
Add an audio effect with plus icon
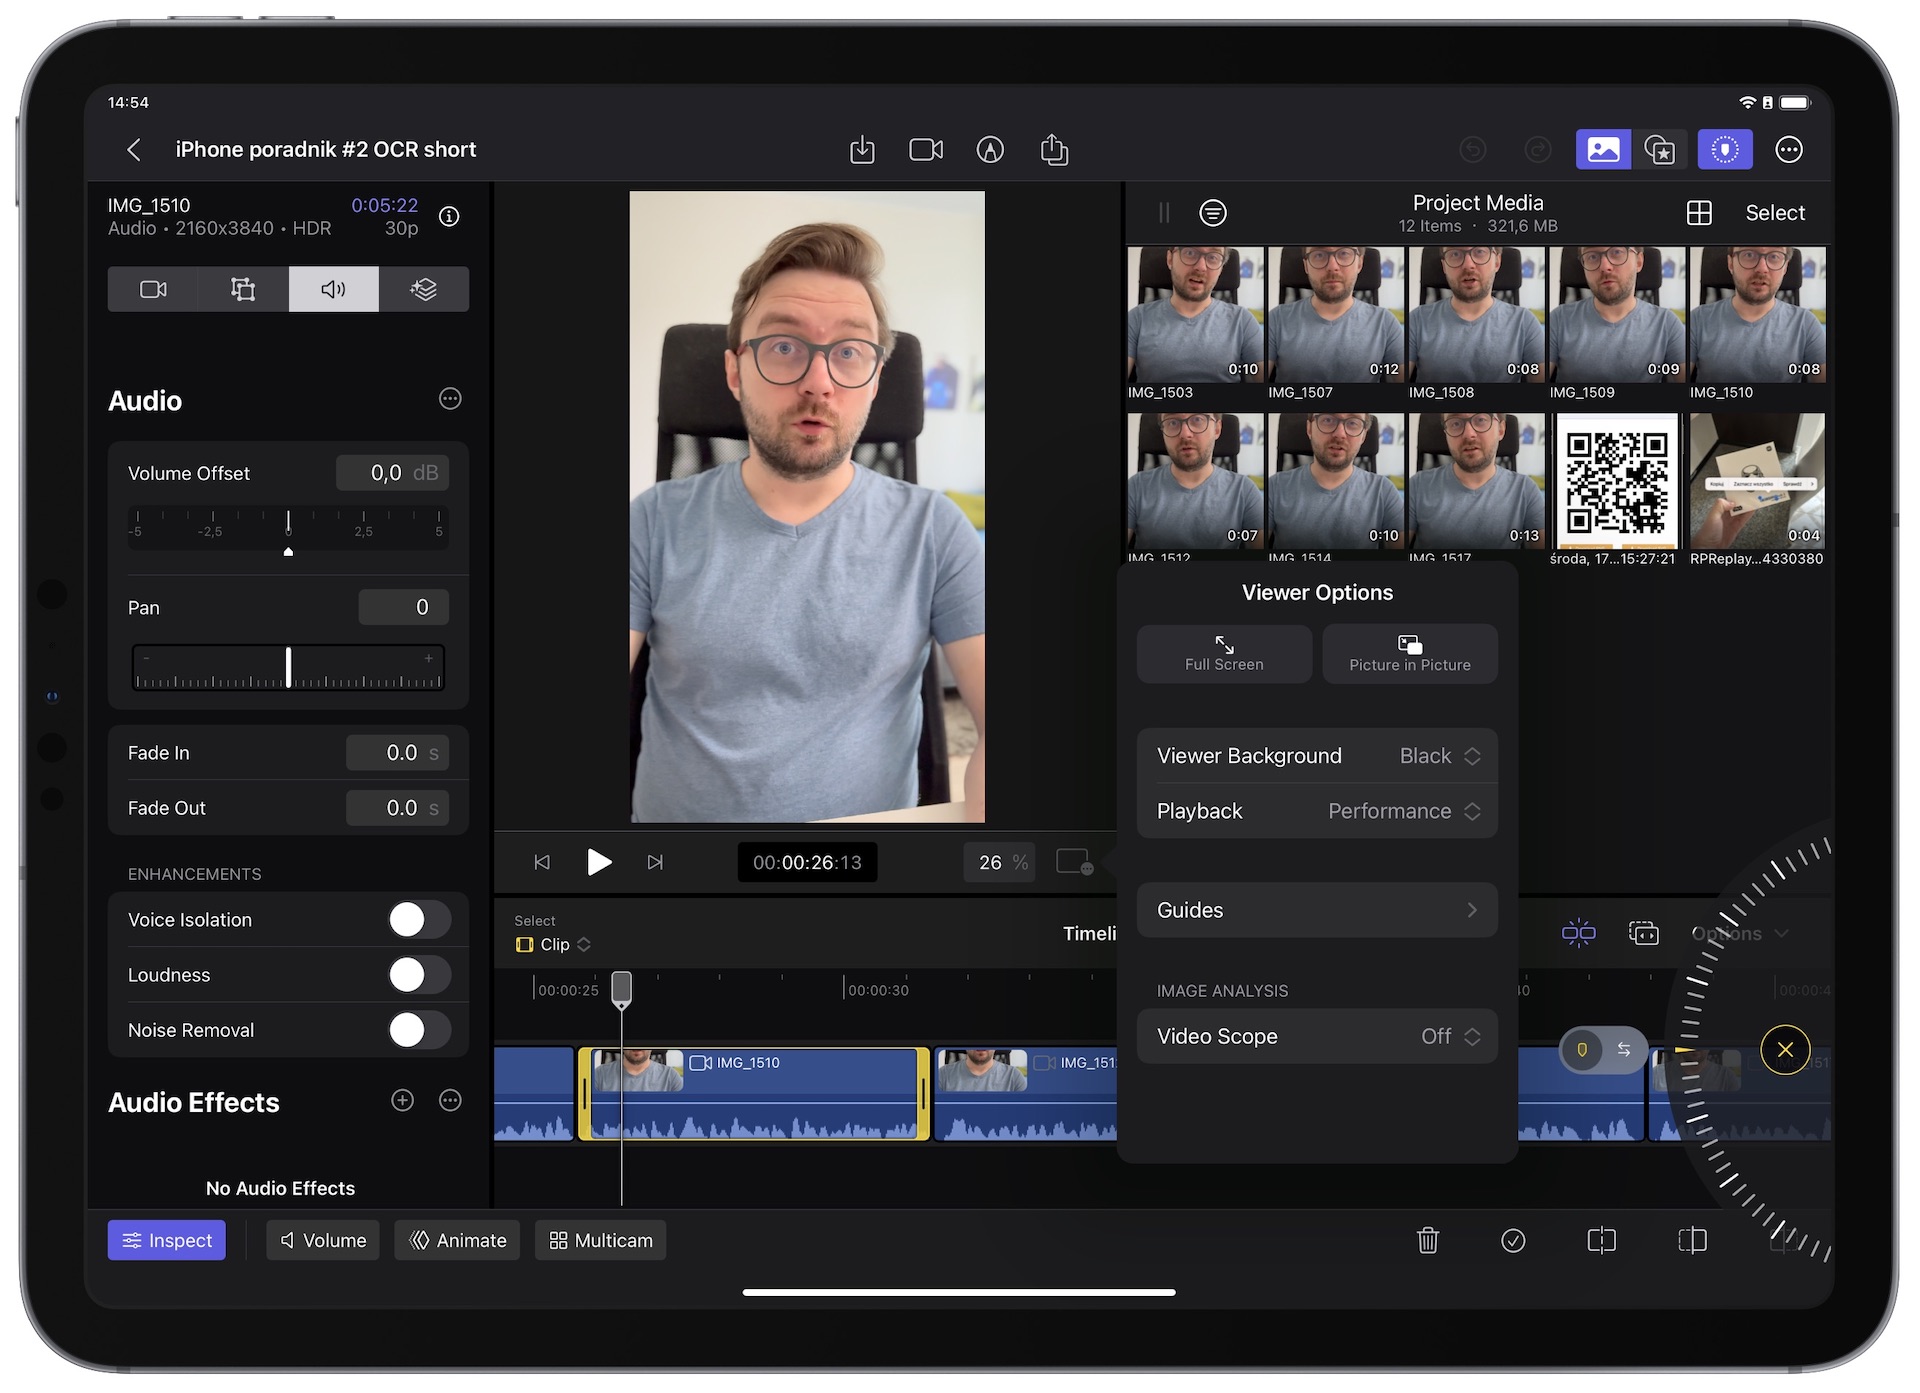402,1101
